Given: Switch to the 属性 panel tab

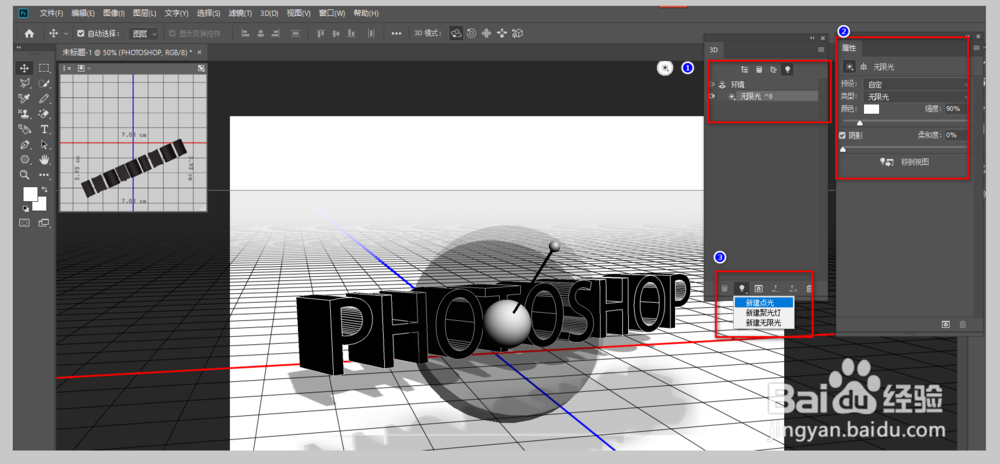Looking at the screenshot, I should (849, 48).
